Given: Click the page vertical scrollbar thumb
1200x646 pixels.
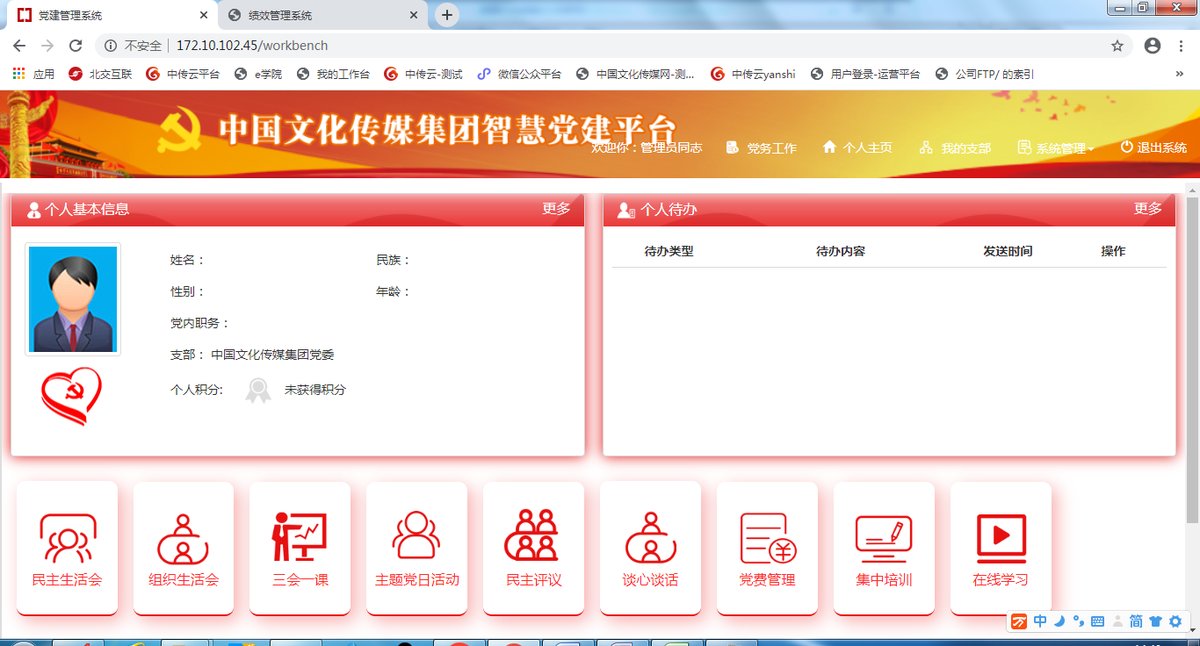Looking at the screenshot, I should 1191,360.
